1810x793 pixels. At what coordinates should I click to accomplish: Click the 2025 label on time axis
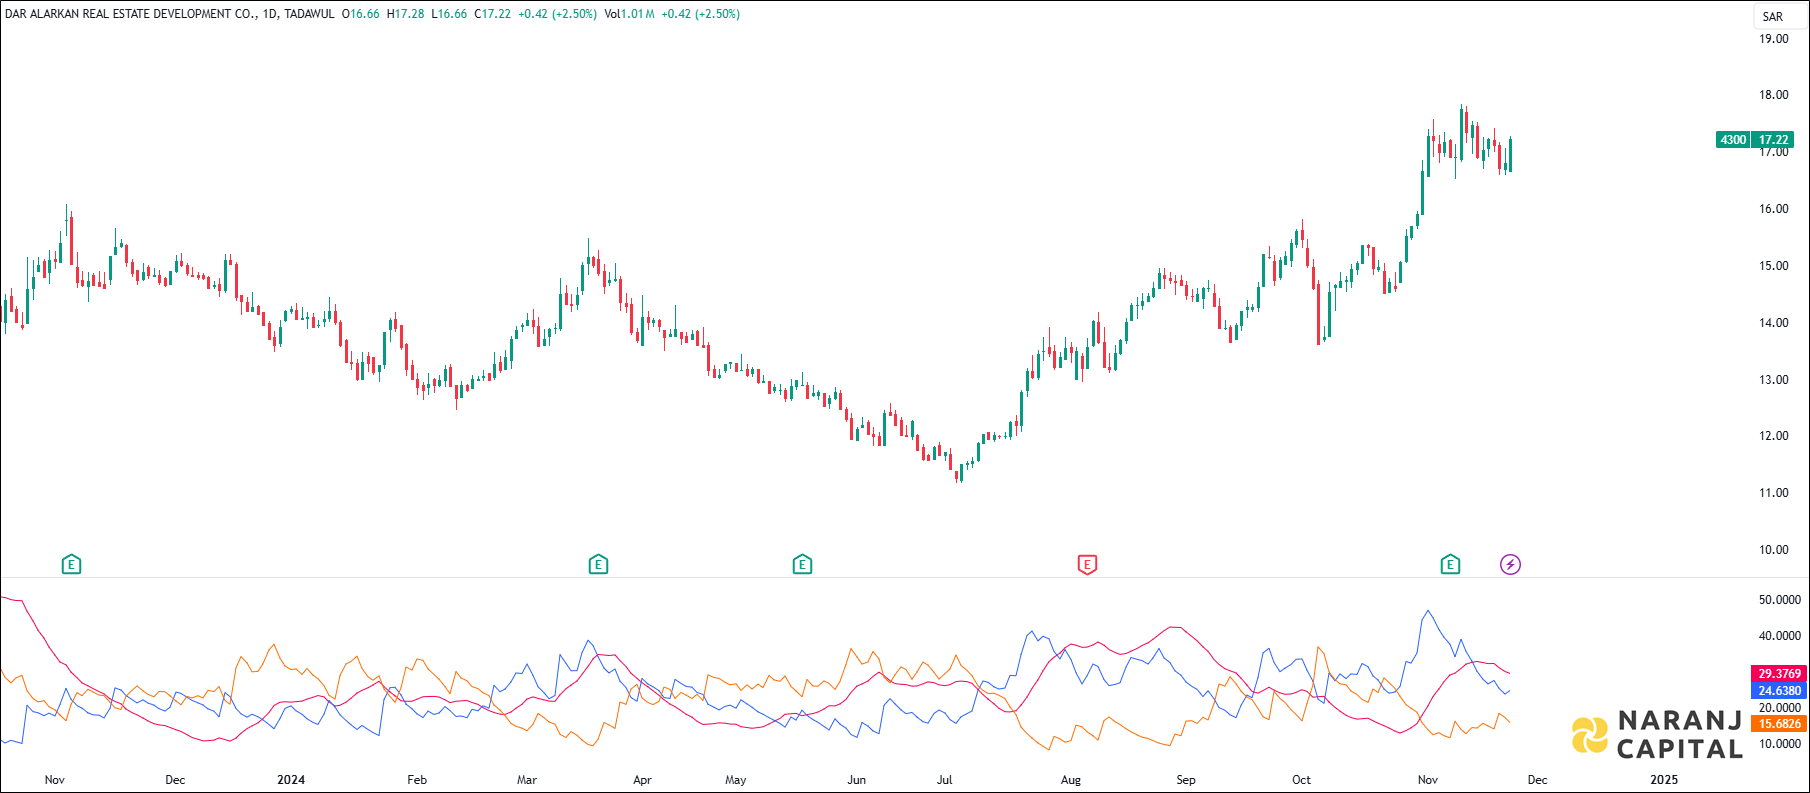(1664, 780)
